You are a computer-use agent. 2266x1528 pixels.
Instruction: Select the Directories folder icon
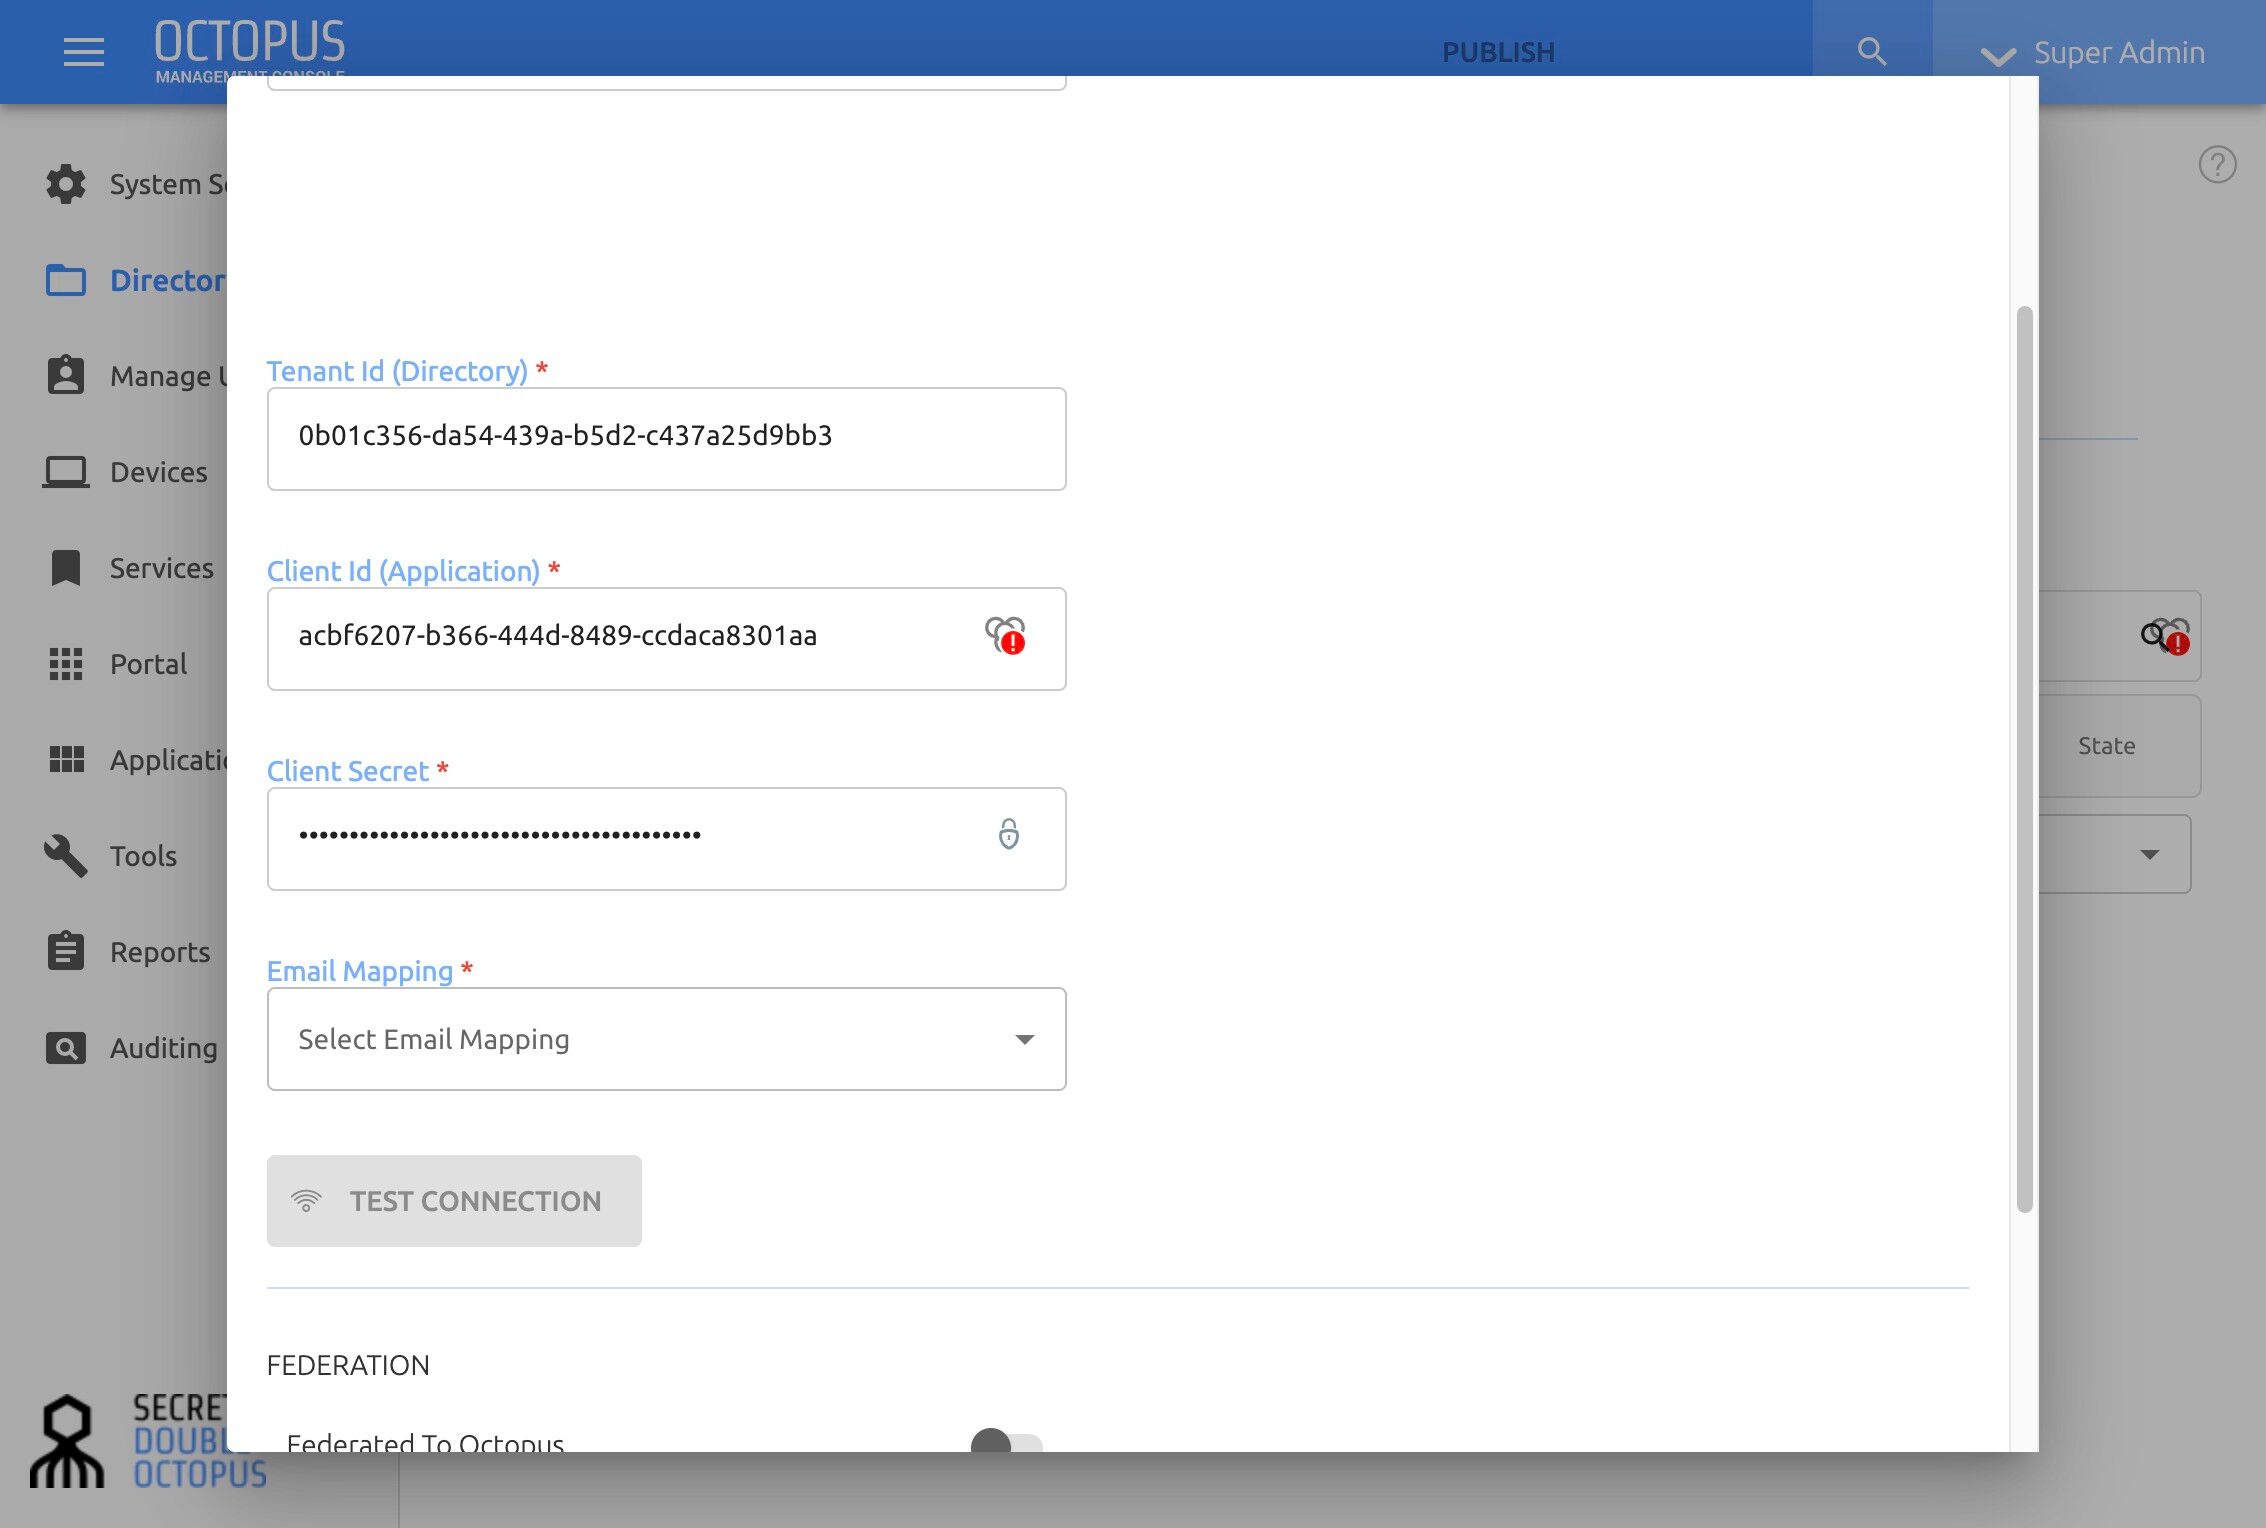(x=66, y=280)
